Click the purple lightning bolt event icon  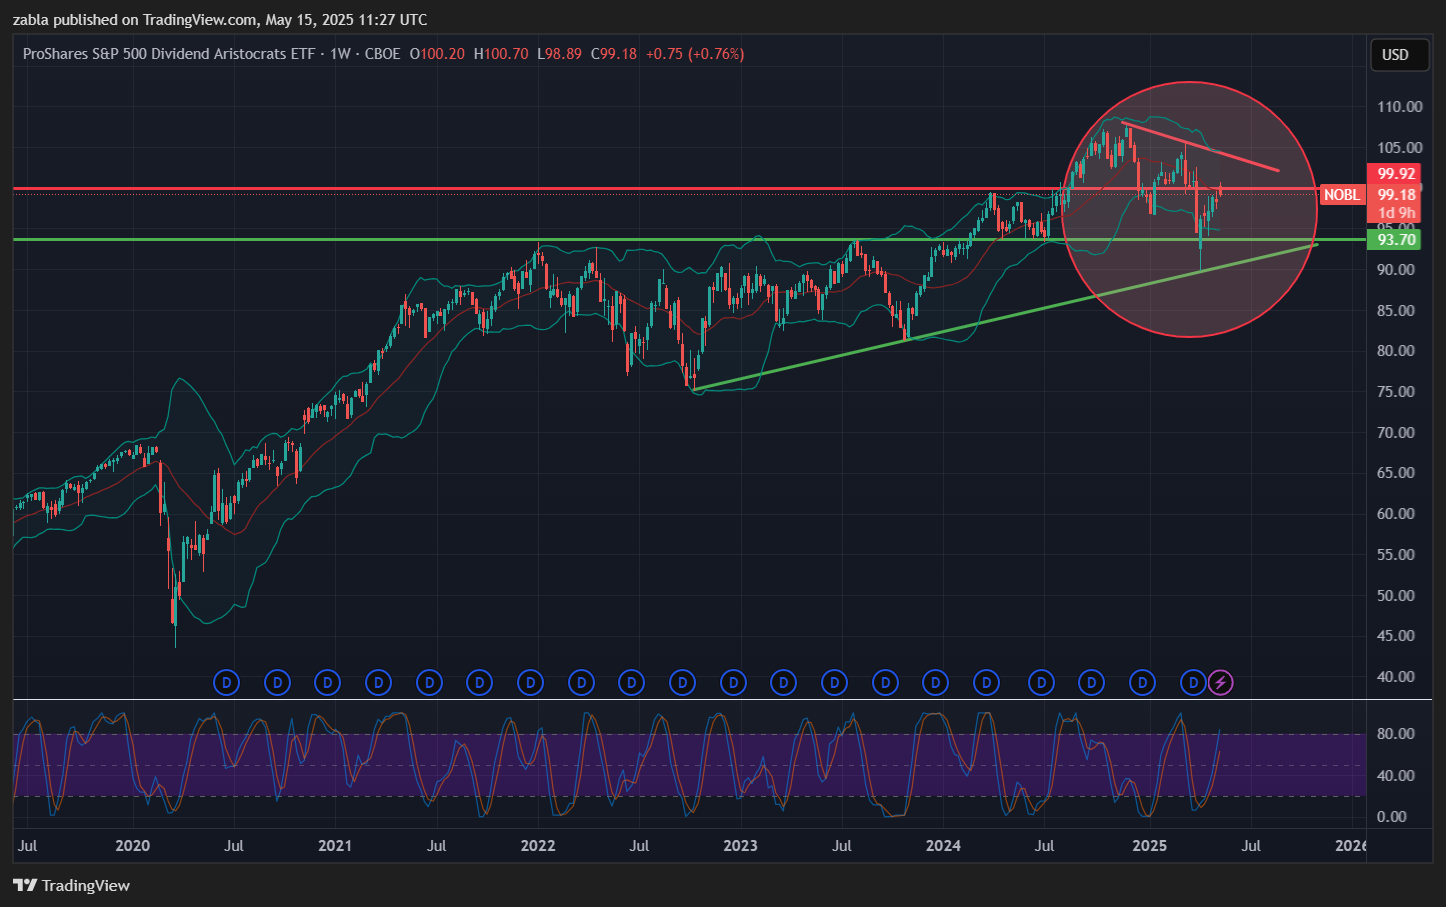1220,683
